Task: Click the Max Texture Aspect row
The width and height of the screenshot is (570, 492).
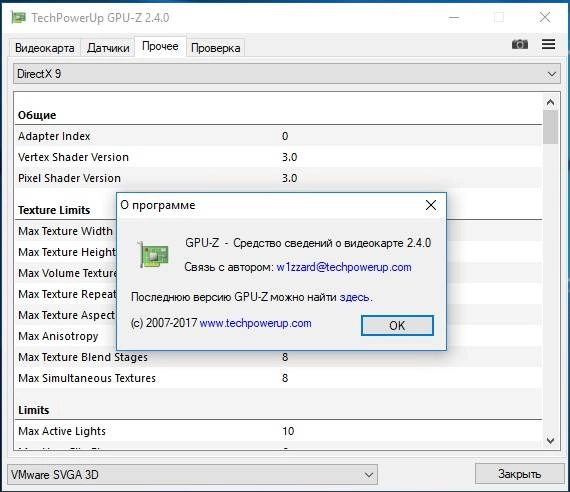Action: (x=65, y=315)
